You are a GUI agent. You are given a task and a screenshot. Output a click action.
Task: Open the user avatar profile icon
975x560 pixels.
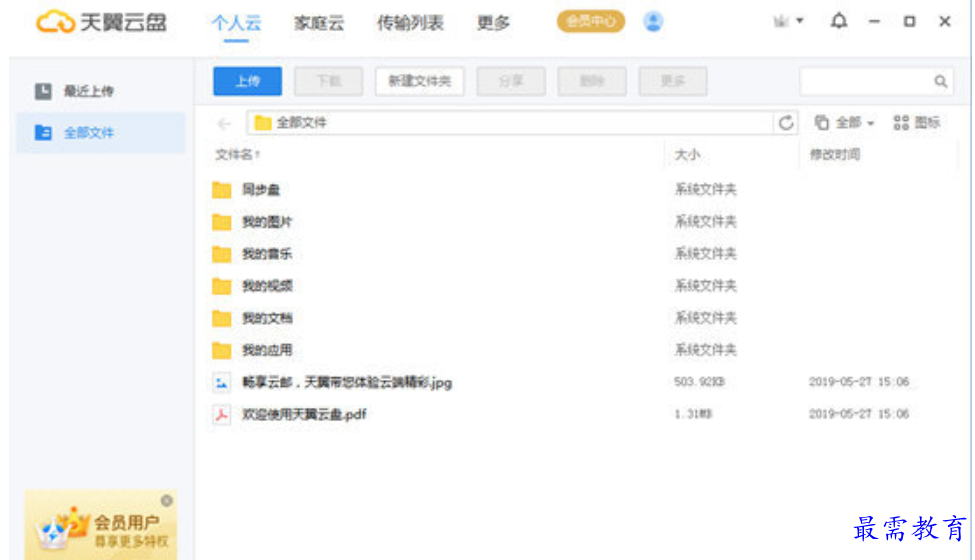[x=653, y=22]
